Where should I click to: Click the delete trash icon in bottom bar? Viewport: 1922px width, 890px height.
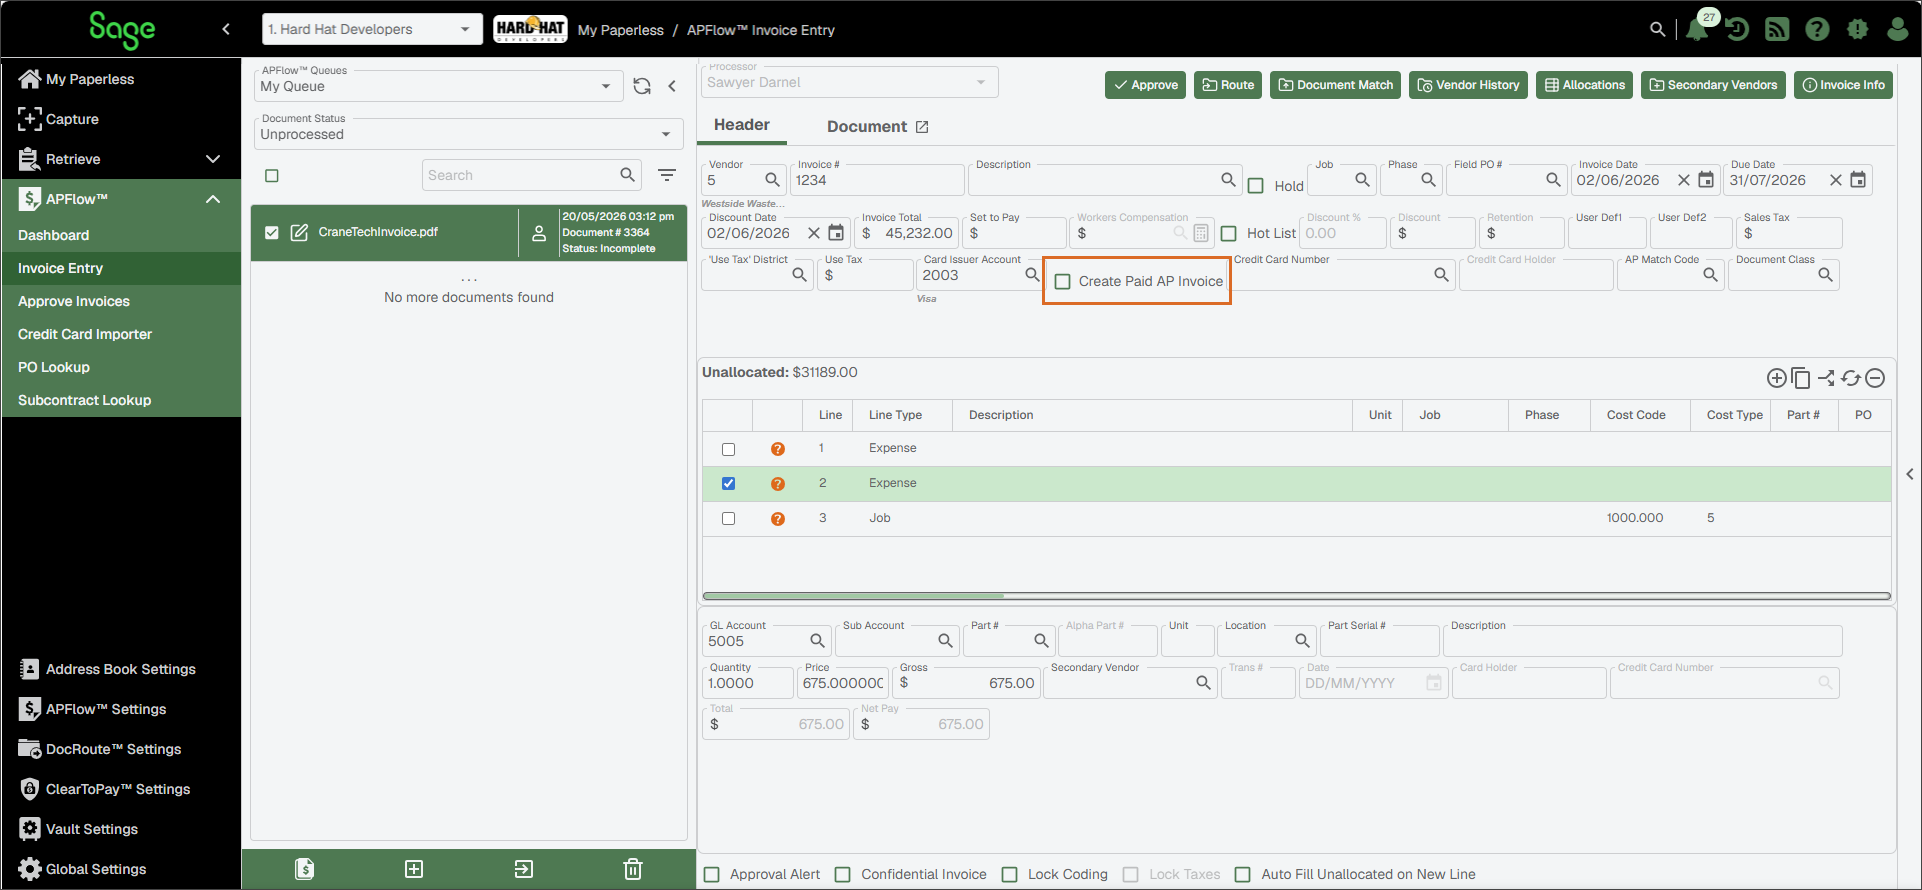633,869
